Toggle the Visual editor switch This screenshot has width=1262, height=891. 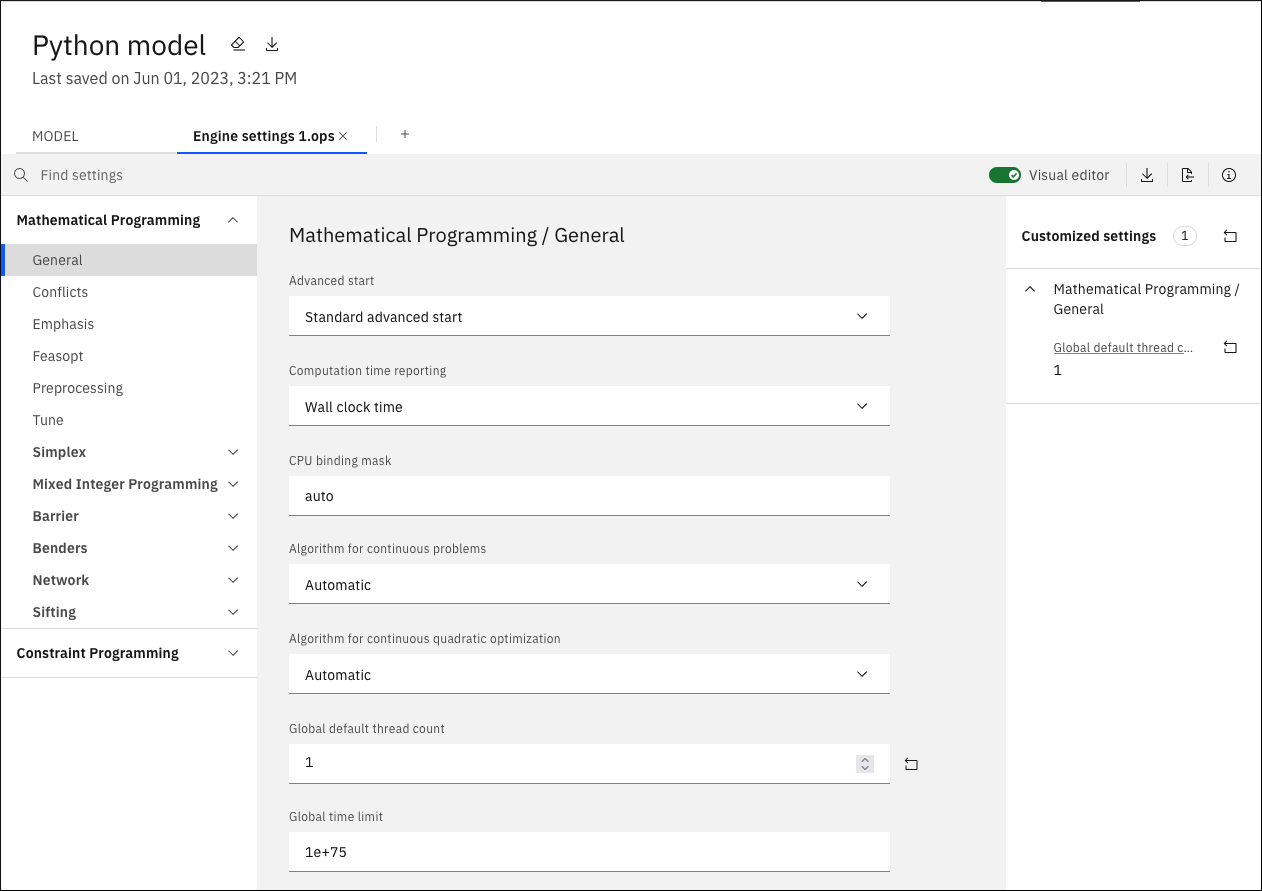click(1005, 175)
